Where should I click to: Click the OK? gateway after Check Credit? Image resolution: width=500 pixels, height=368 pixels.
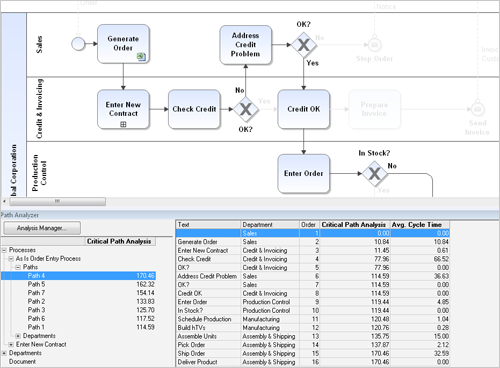click(x=246, y=109)
